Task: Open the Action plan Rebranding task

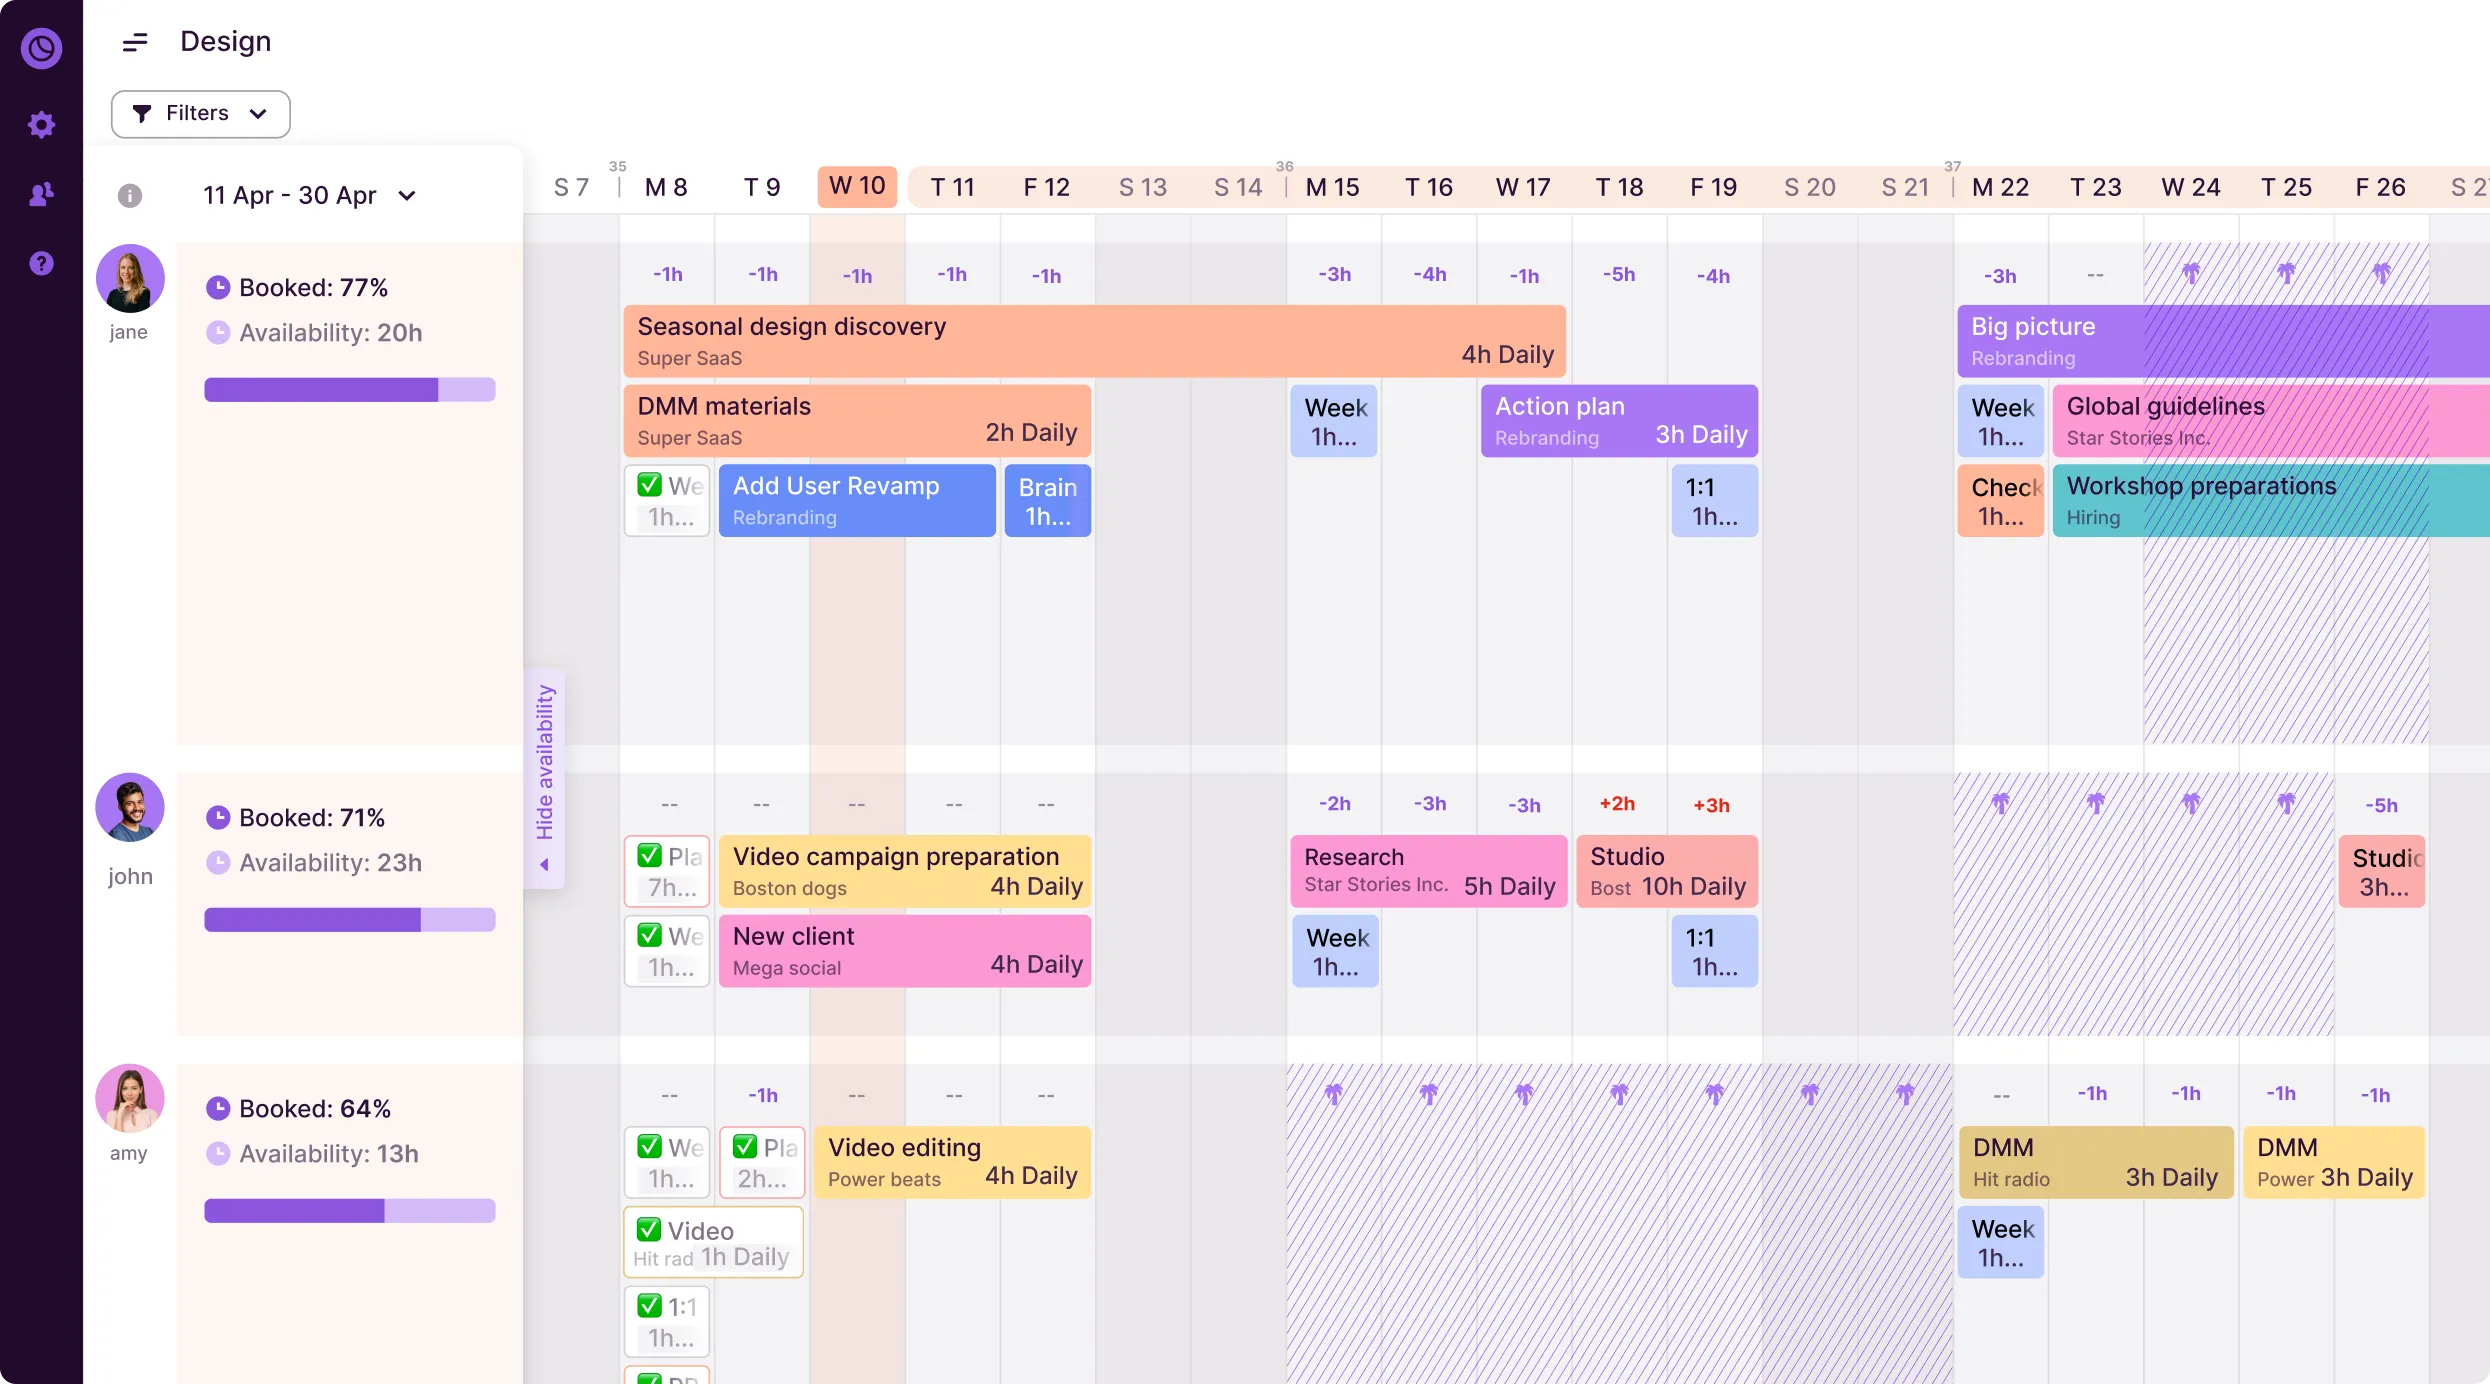Action: point(1618,419)
